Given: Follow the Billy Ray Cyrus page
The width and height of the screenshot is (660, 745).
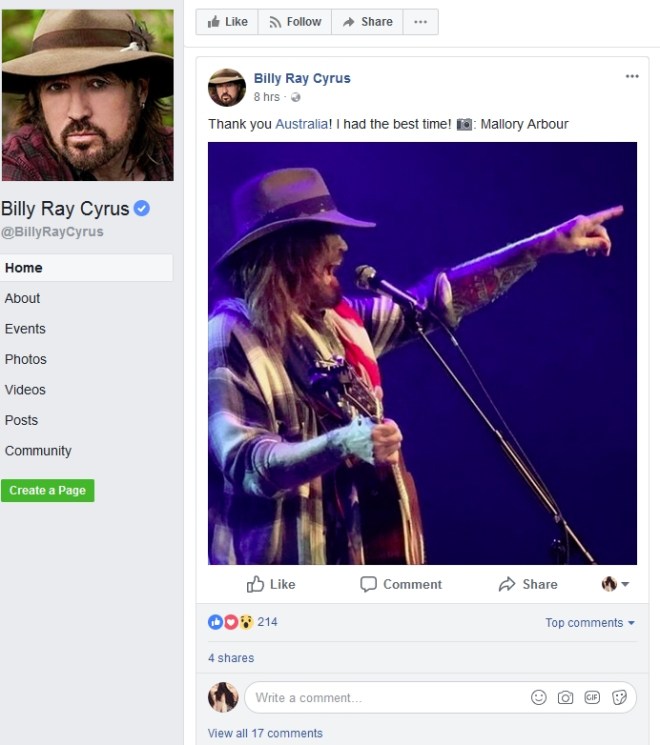Looking at the screenshot, I should pos(295,22).
